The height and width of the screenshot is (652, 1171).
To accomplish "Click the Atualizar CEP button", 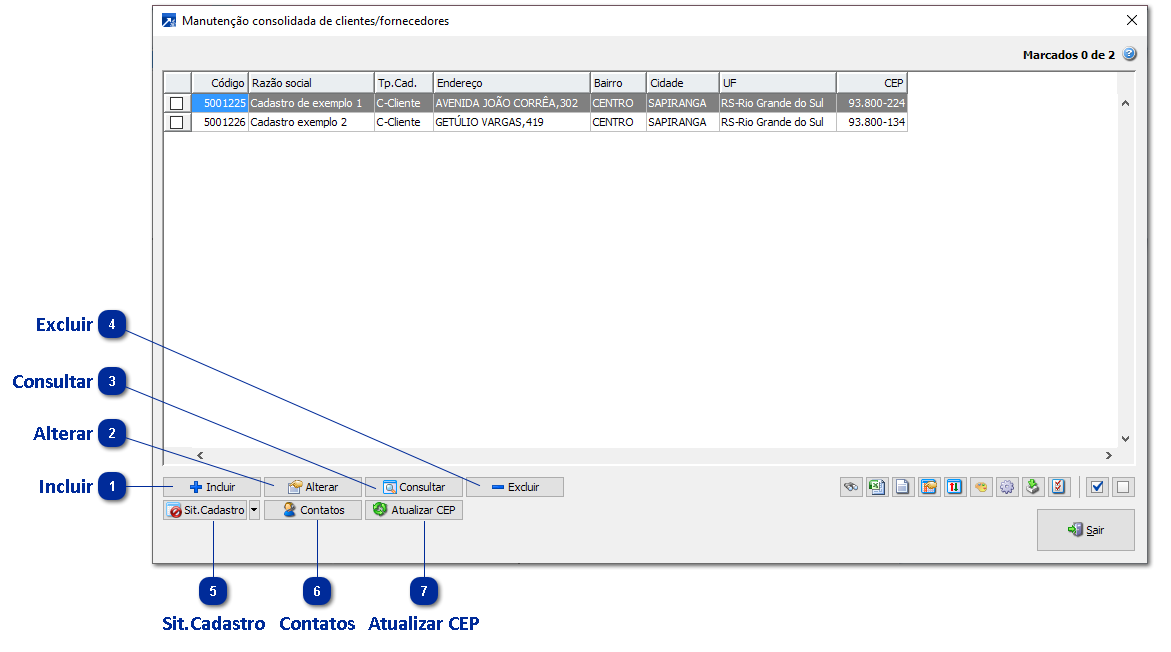I will (414, 510).
